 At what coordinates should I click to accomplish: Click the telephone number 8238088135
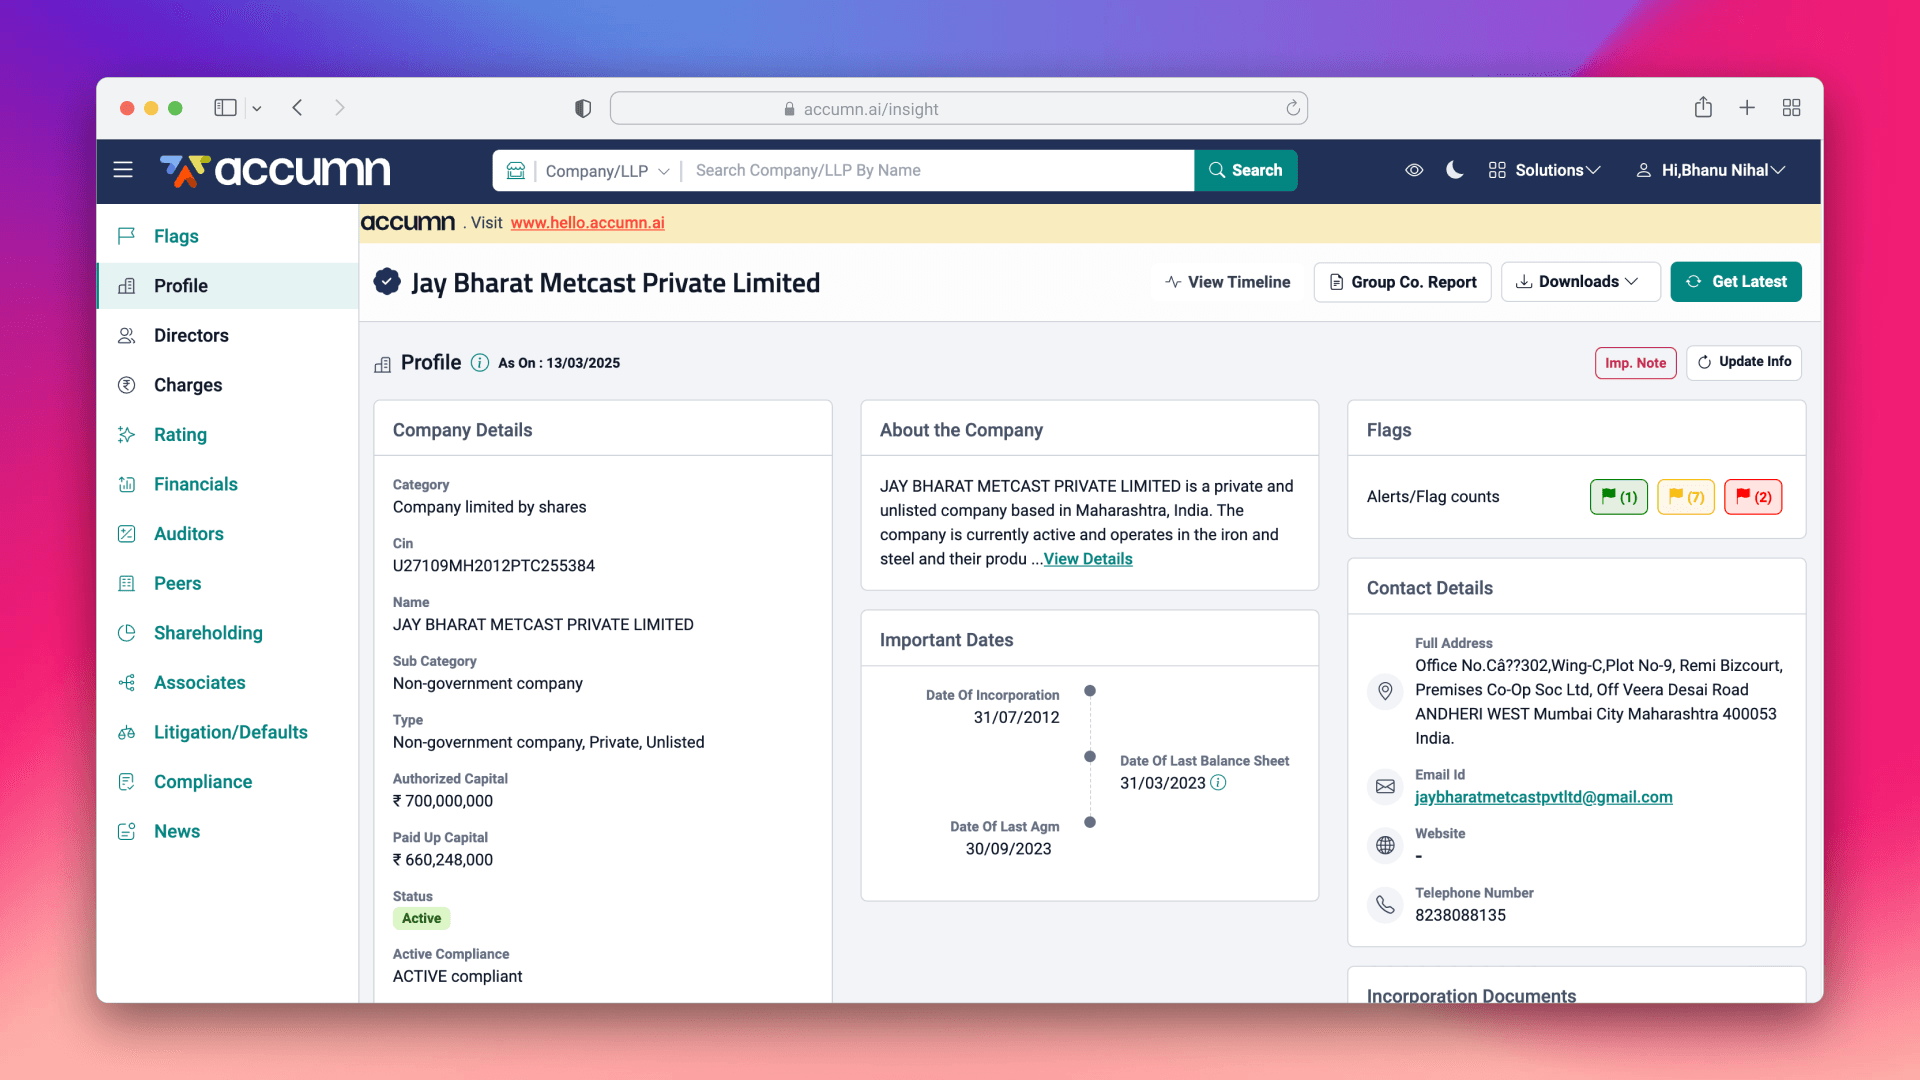coord(1460,915)
